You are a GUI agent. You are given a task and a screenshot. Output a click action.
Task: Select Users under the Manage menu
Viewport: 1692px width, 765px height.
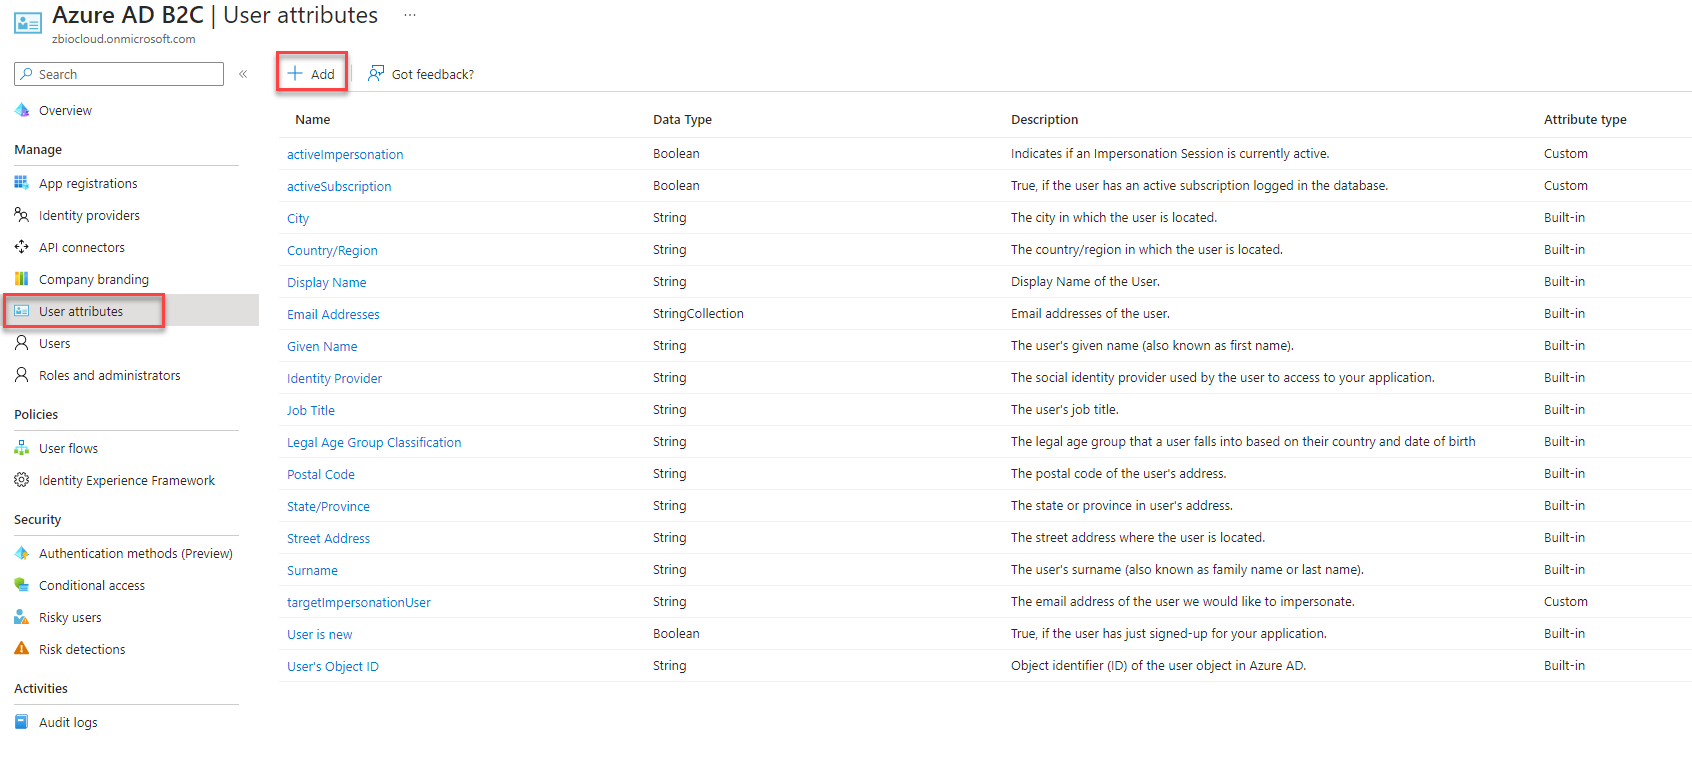click(x=54, y=343)
